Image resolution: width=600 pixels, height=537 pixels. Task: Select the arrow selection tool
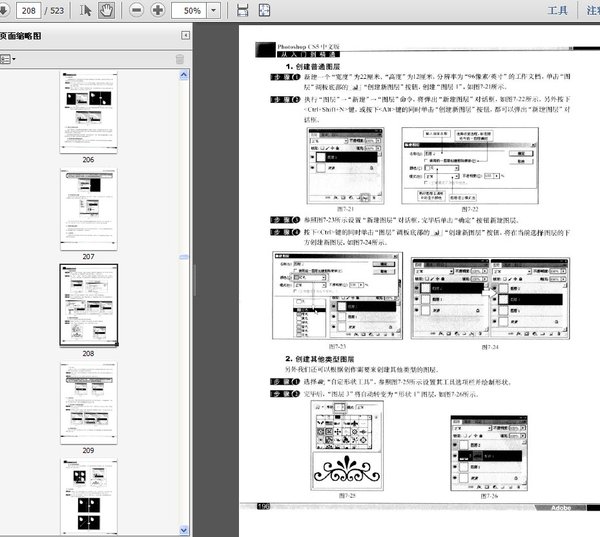click(85, 10)
